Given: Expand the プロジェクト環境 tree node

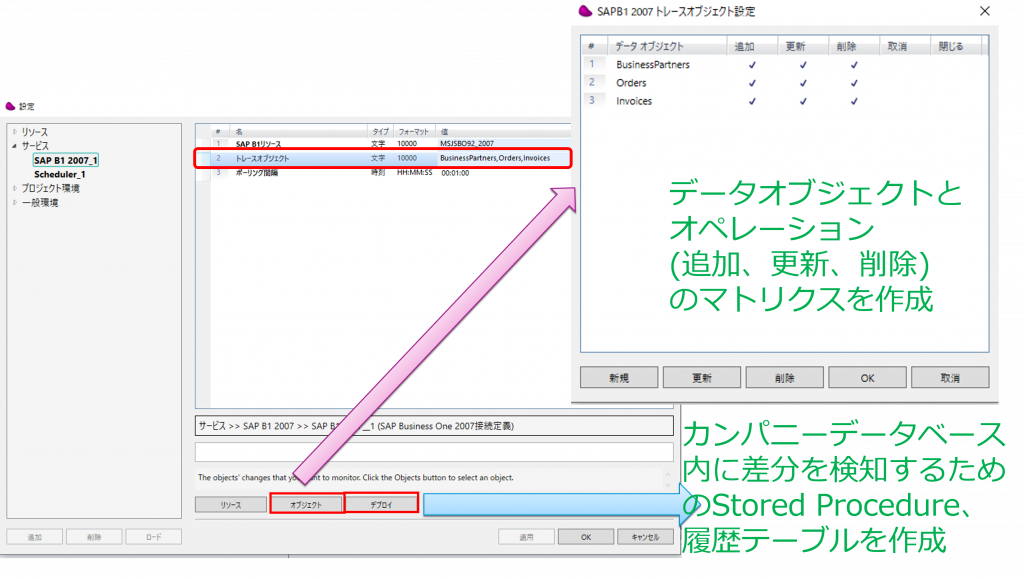Looking at the screenshot, I should point(14,188).
